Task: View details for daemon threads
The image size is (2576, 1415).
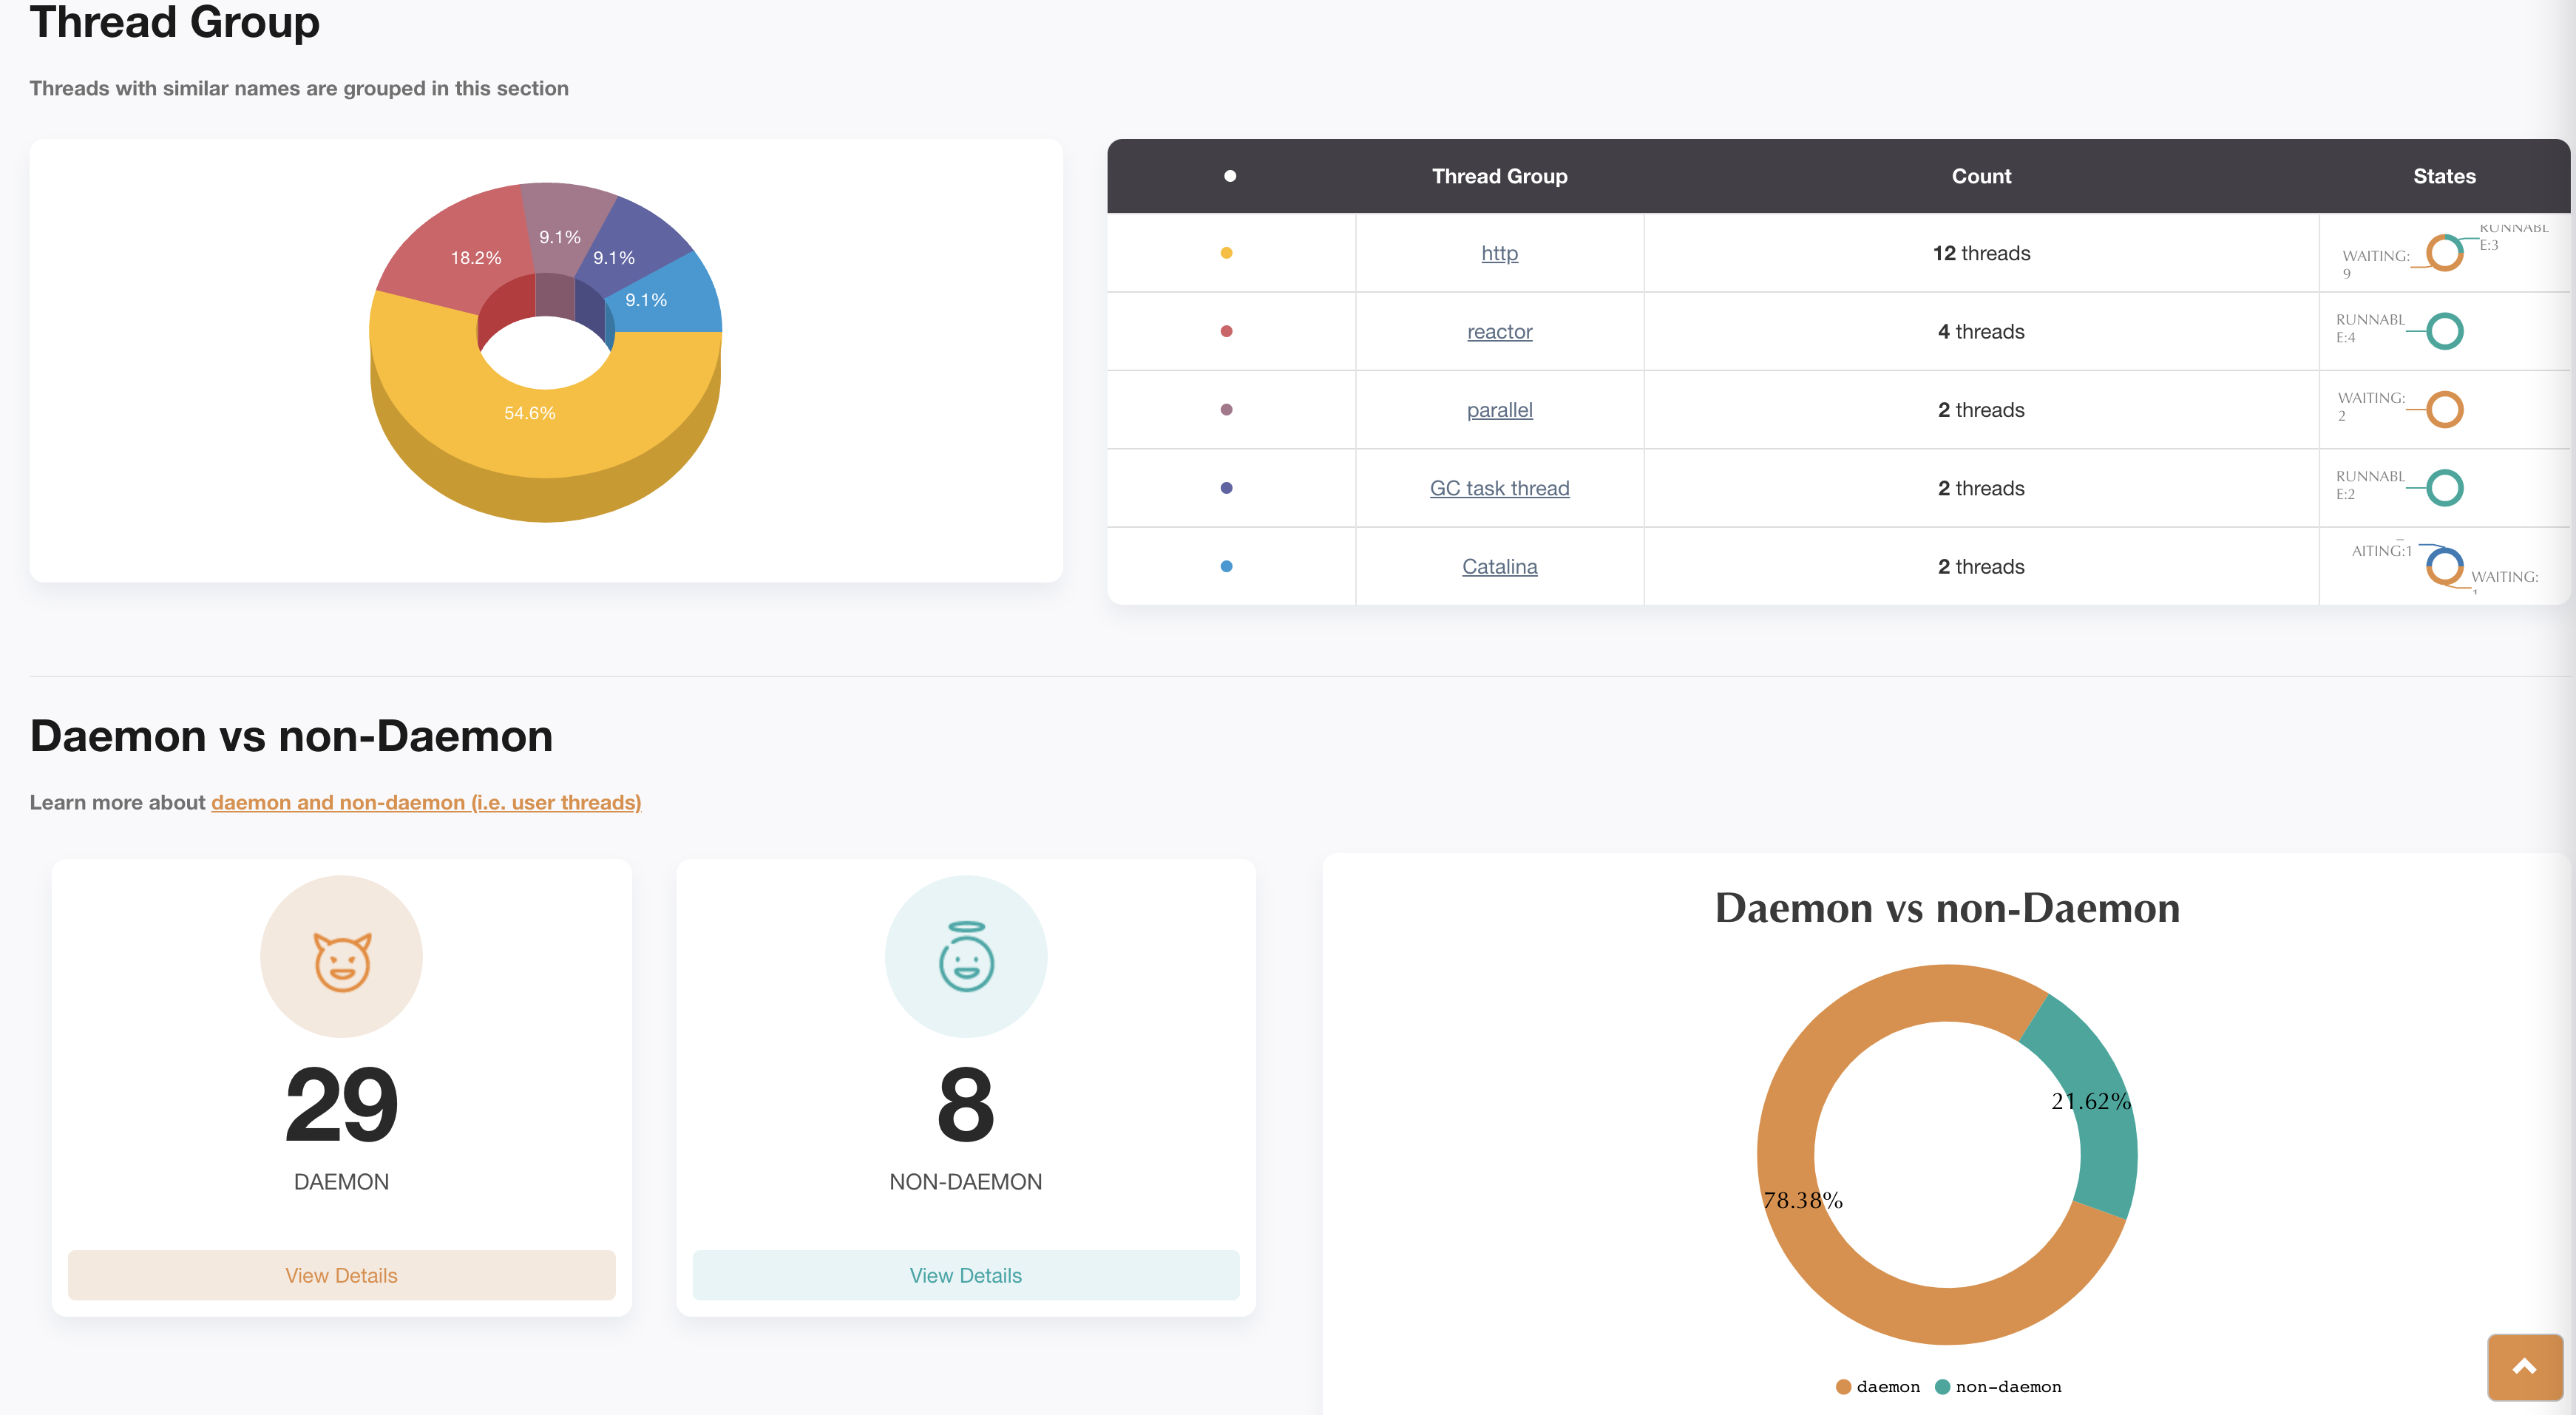Action: point(341,1275)
